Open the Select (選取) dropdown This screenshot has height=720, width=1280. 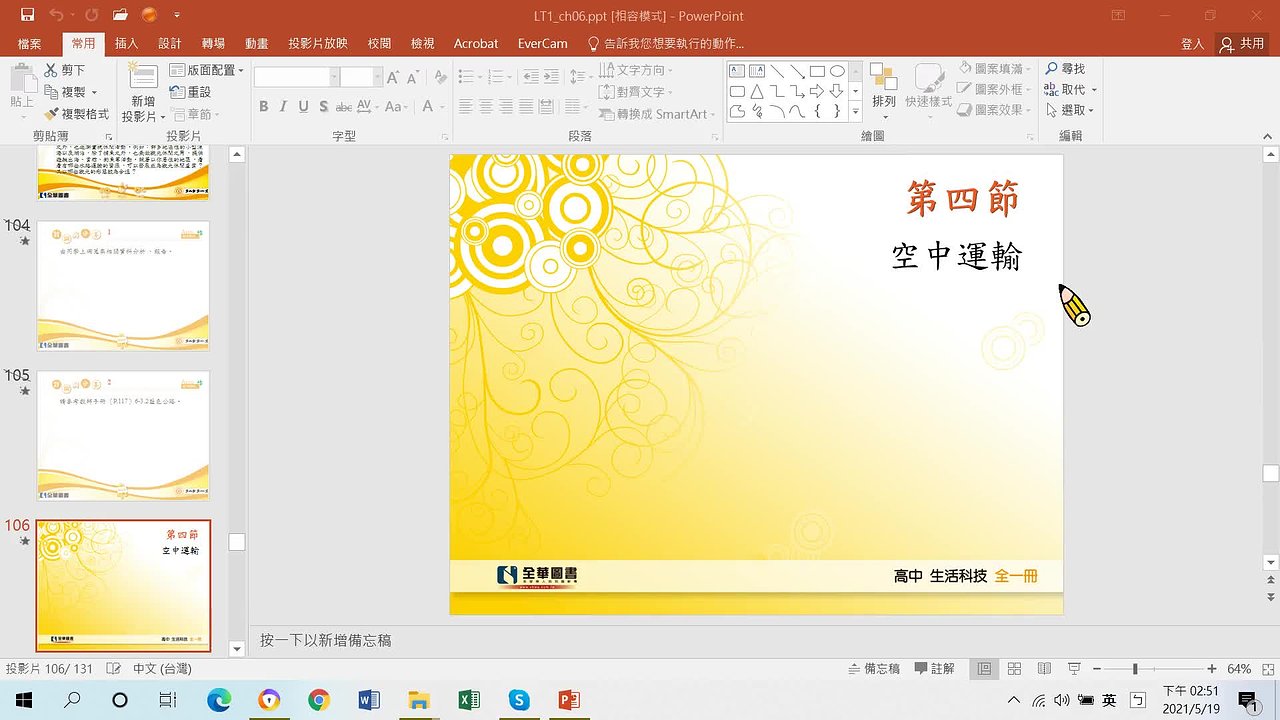point(1070,111)
